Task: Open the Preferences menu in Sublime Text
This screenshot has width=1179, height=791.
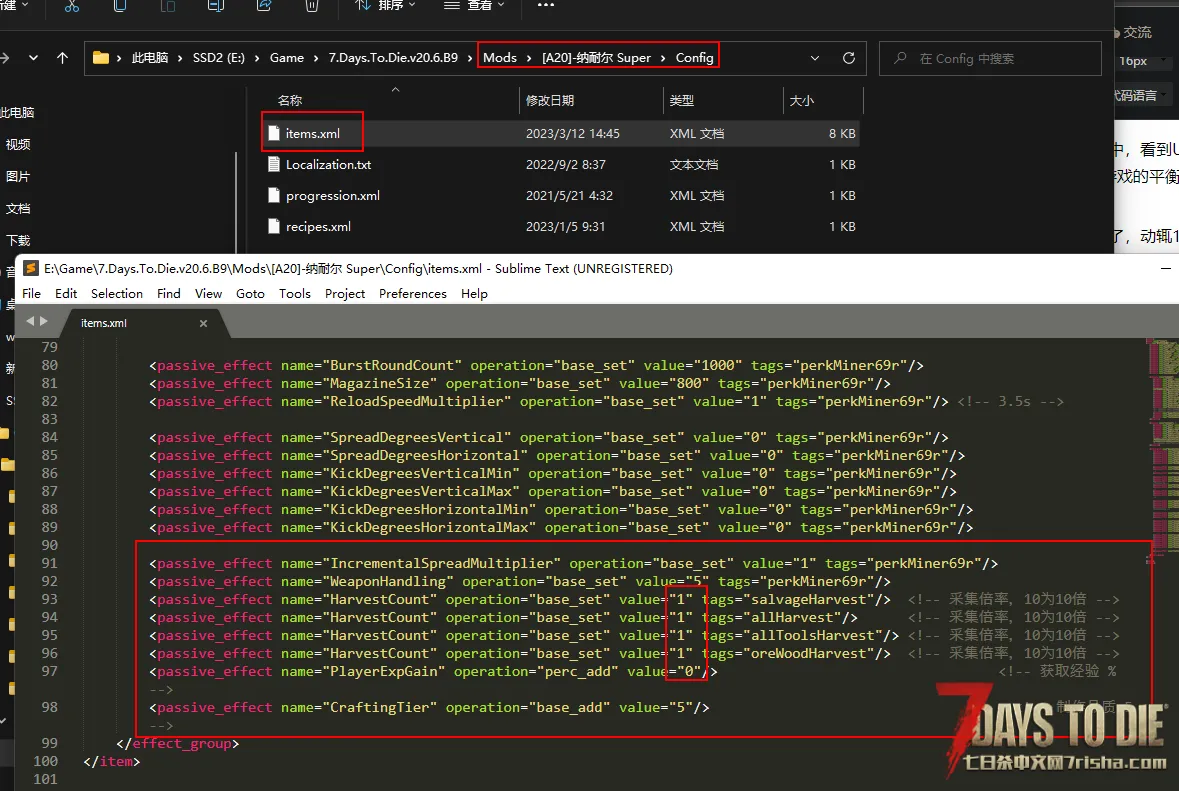Action: [x=413, y=293]
